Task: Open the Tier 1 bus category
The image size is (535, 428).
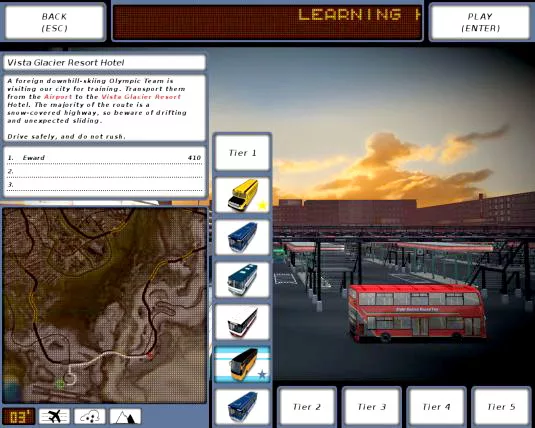Action: click(243, 153)
